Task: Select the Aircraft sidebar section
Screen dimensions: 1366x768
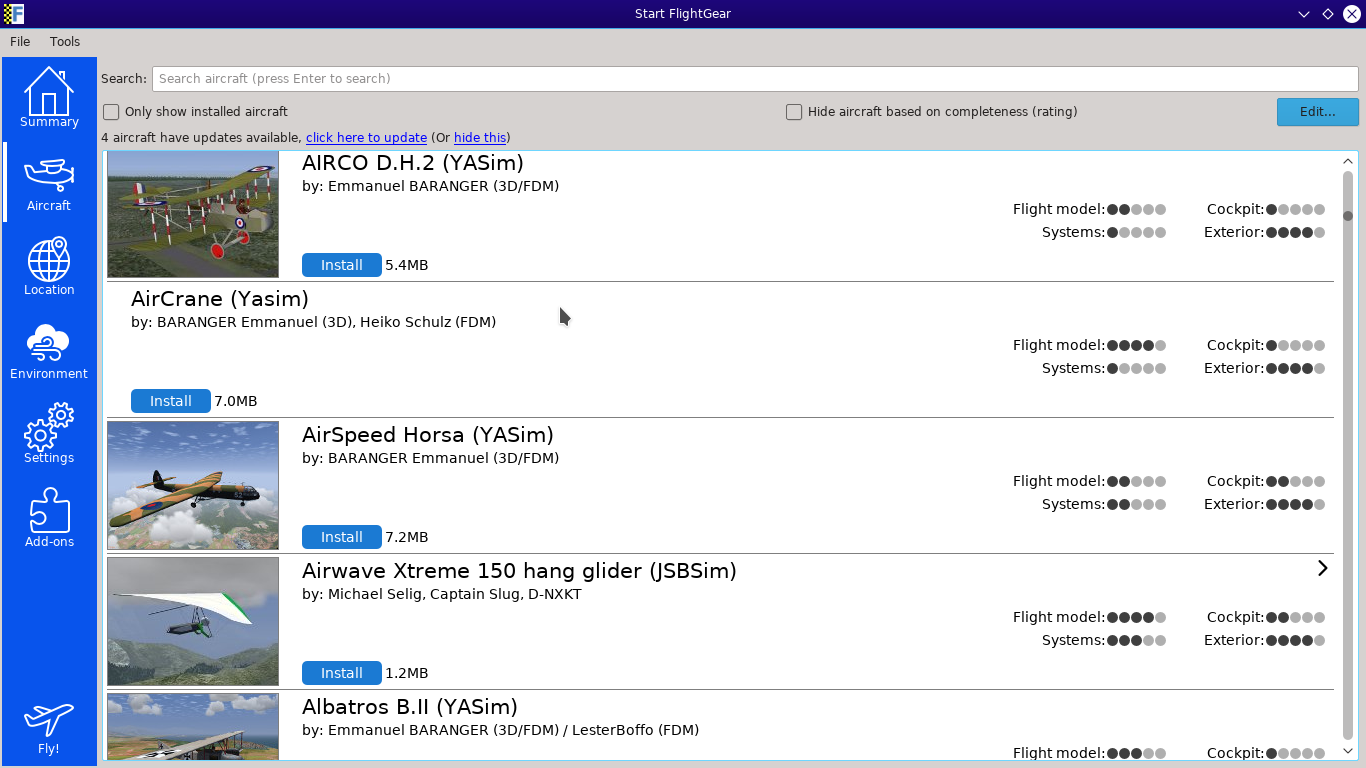Action: (49, 182)
